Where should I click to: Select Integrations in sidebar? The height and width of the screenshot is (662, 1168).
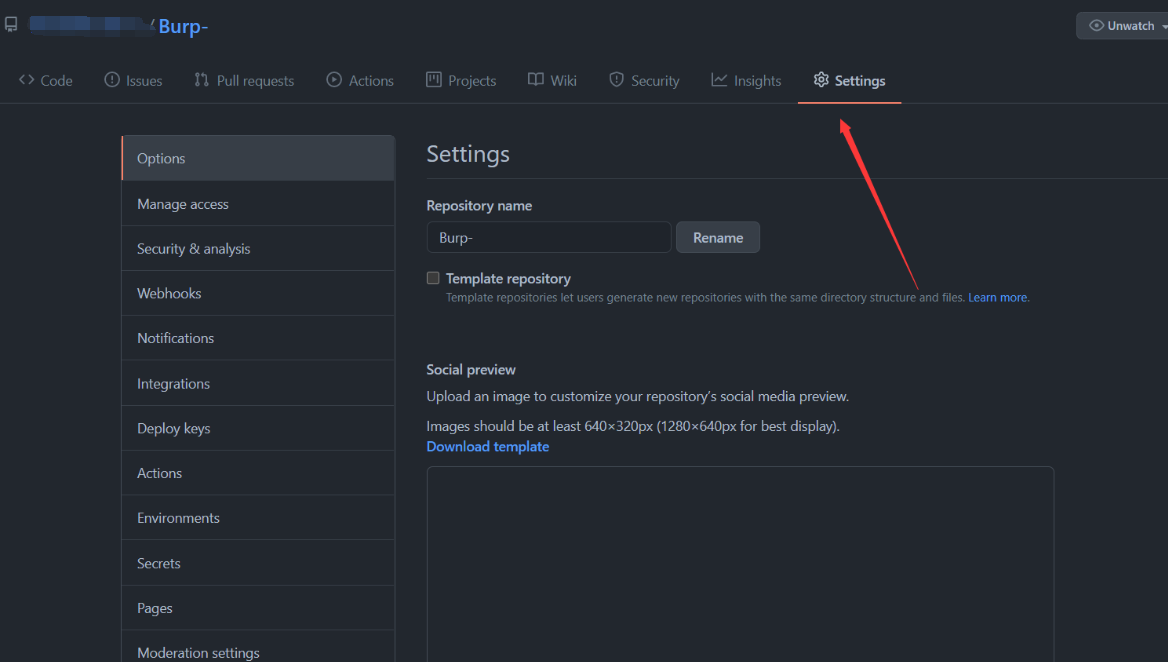coord(258,383)
